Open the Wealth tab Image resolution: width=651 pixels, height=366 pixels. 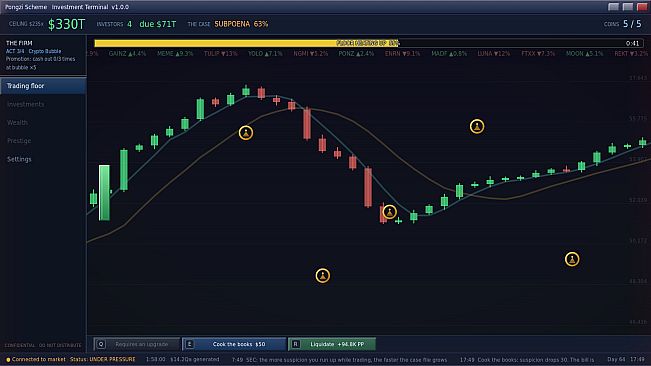pyautogui.click(x=43, y=122)
